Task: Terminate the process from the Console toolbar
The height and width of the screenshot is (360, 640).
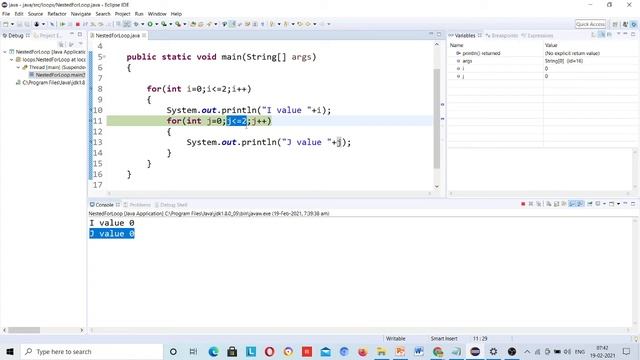Action: (x=523, y=204)
